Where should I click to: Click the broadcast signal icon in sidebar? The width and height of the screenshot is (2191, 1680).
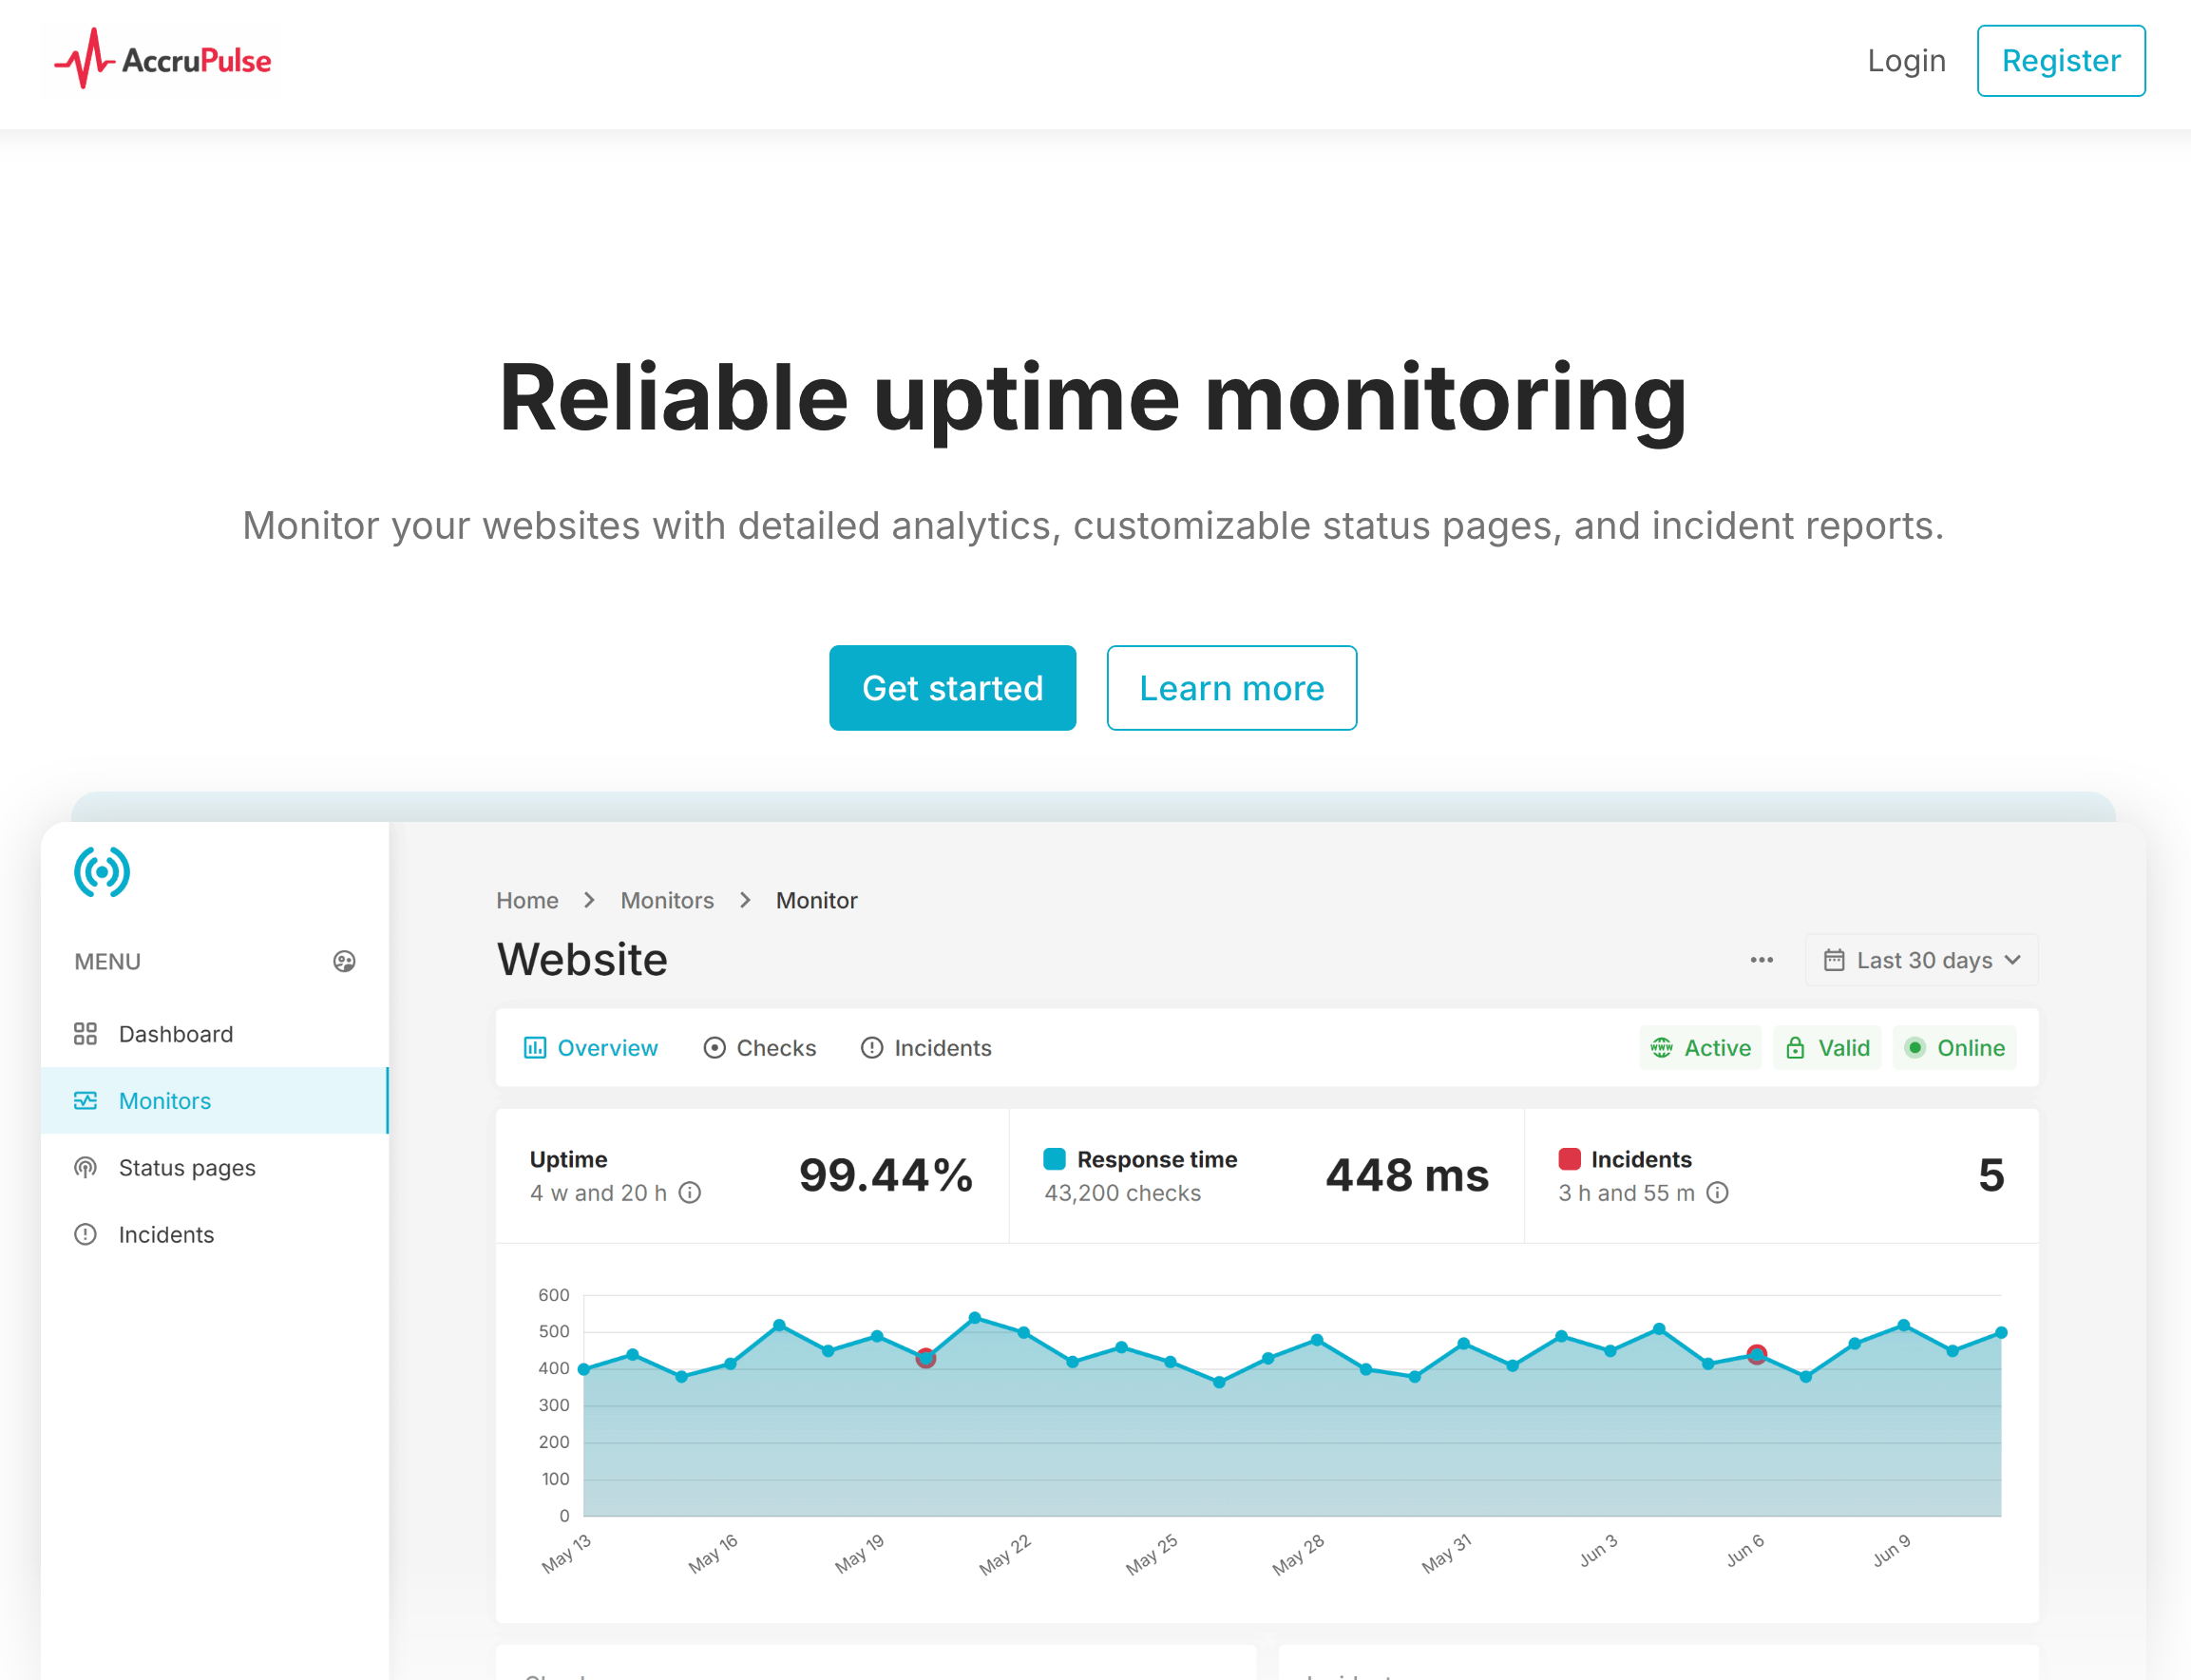point(102,872)
